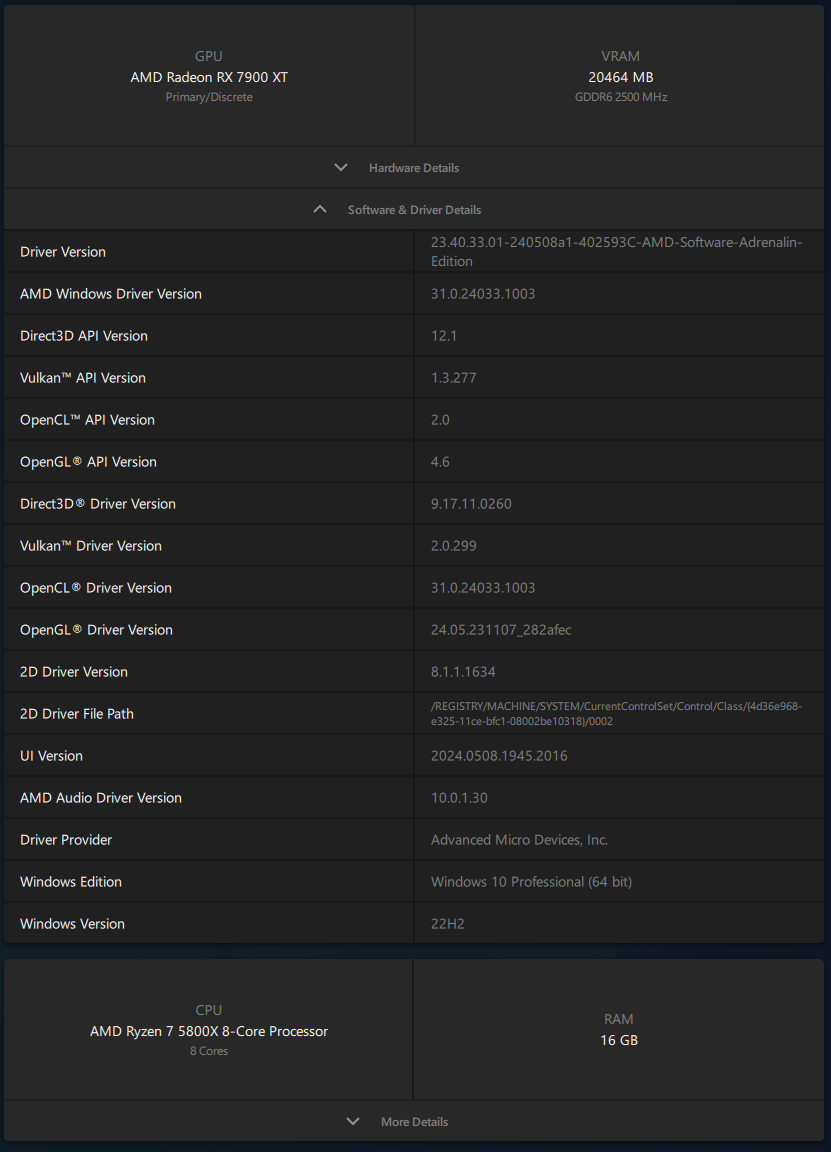
Task: Click the down chevron beside More Details
Action: tap(353, 1121)
